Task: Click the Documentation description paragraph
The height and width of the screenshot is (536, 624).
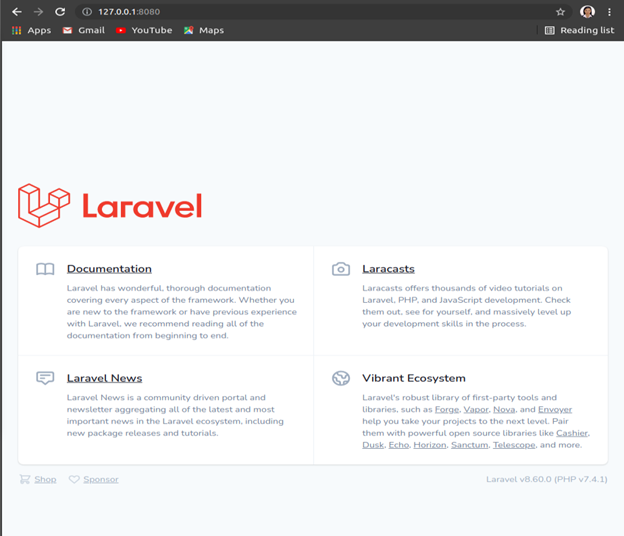Action: (x=182, y=312)
